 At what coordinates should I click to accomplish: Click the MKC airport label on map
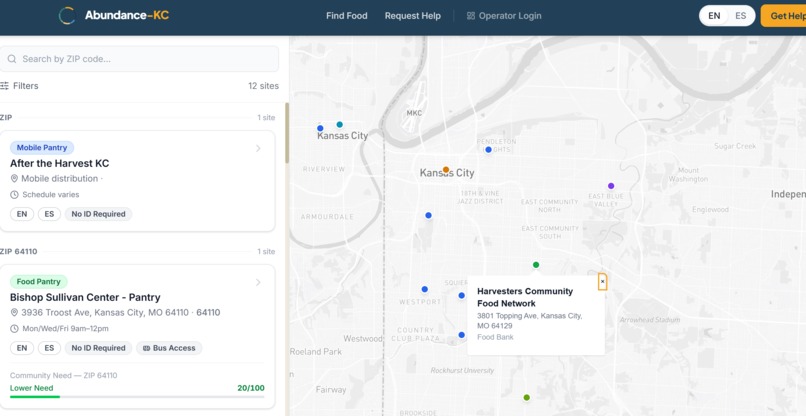(x=414, y=113)
